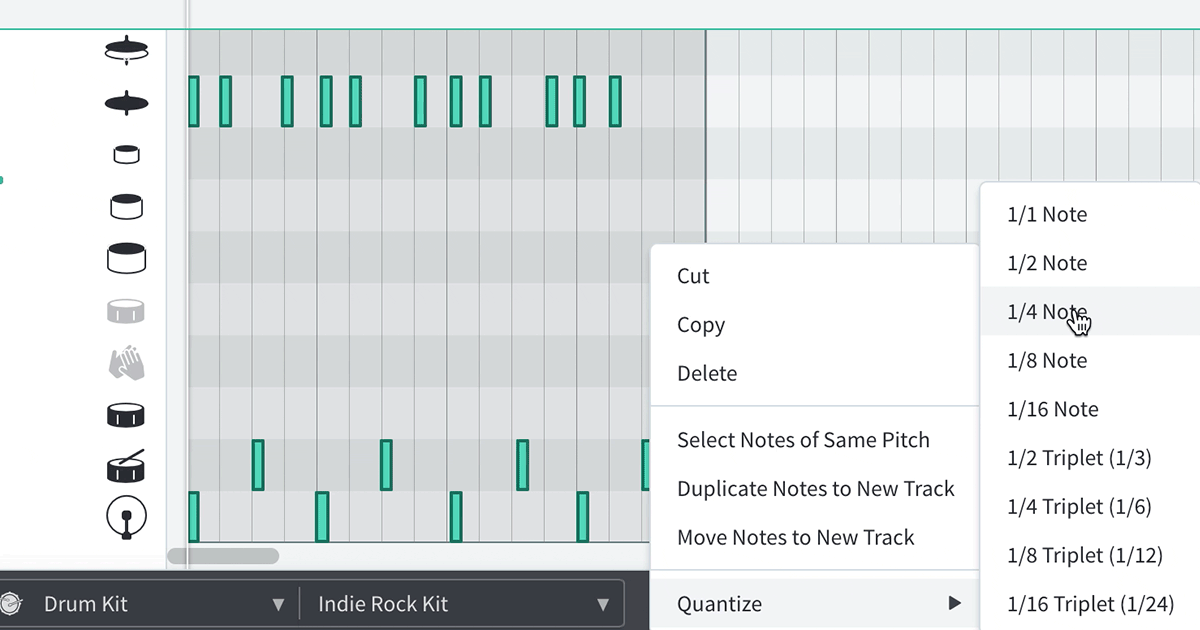Click Duplicate Notes to New Track
This screenshot has height=630, width=1200.
click(815, 489)
